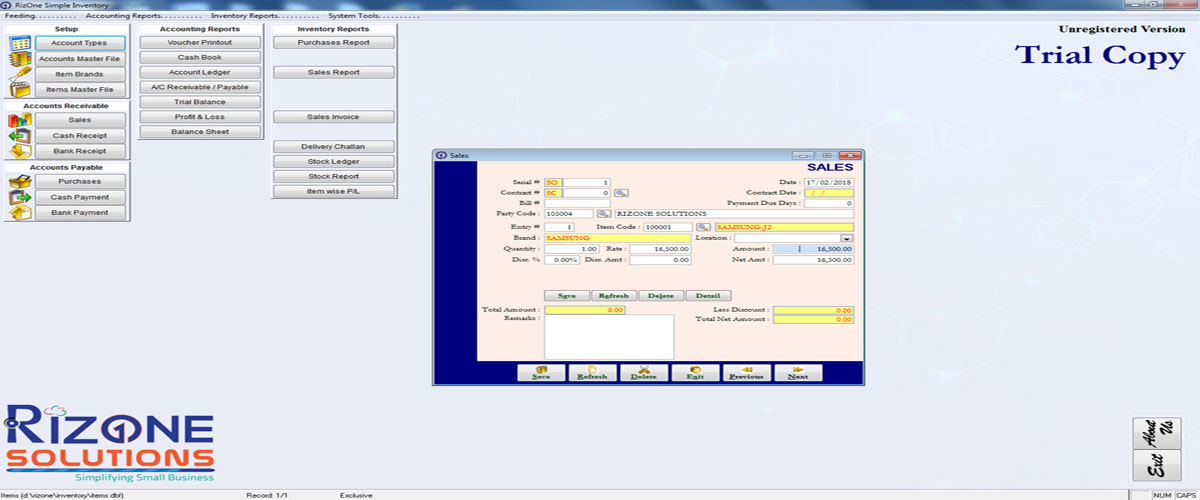1200x500 pixels.
Task: Open Item Brands setup
Action: 80,74
